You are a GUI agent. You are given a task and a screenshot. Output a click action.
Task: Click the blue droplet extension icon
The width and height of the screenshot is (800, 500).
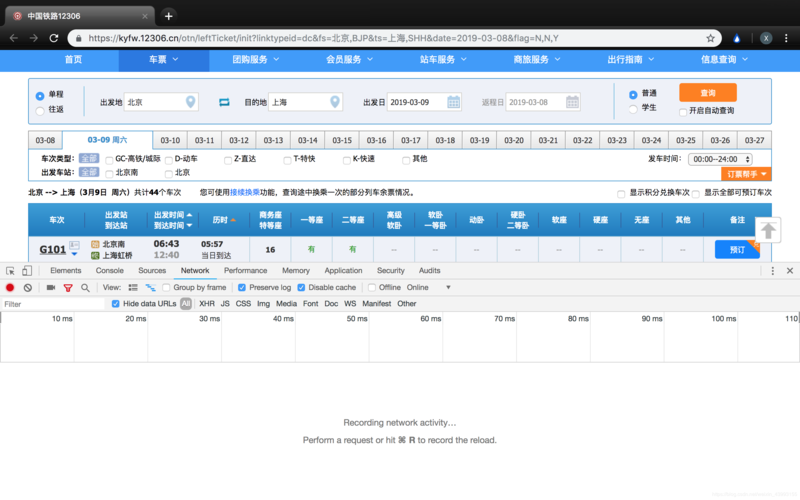click(x=737, y=38)
